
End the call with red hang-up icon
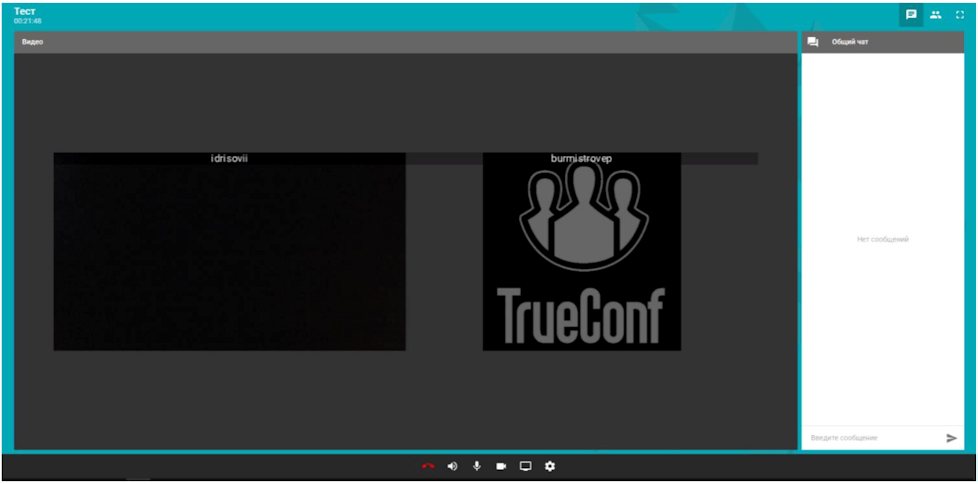tap(428, 467)
